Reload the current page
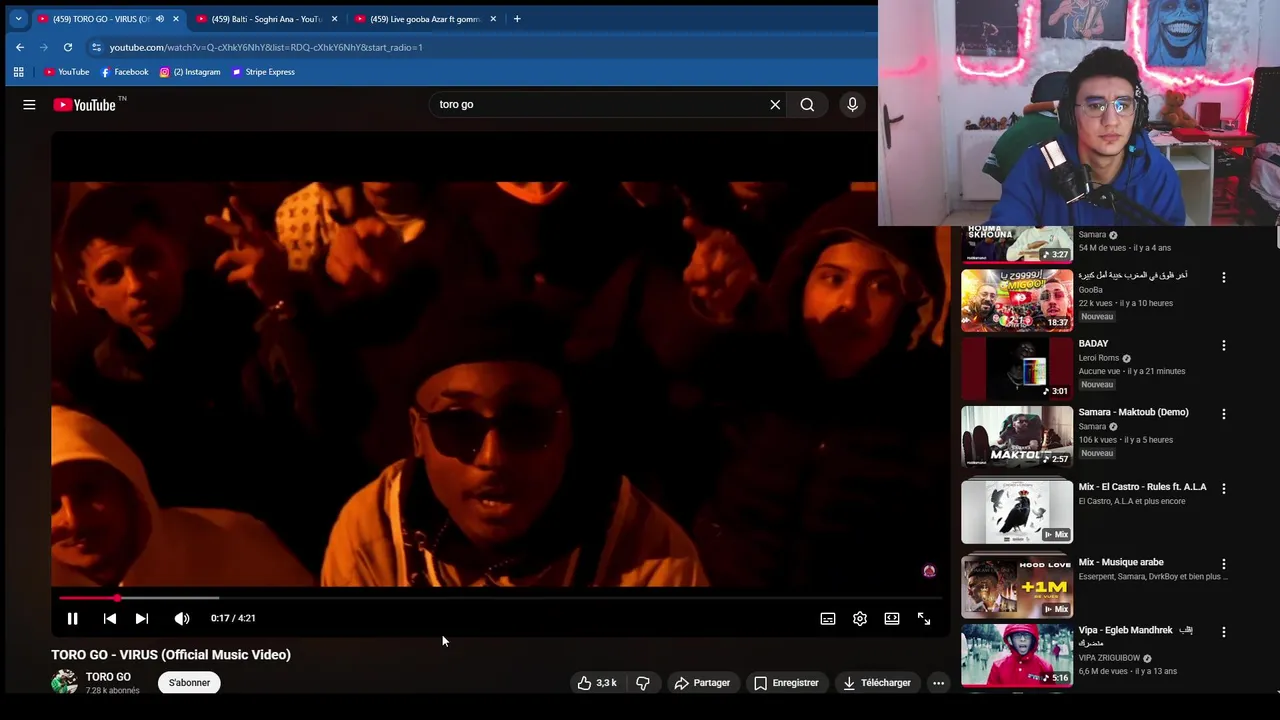This screenshot has width=1280, height=720. [x=68, y=47]
